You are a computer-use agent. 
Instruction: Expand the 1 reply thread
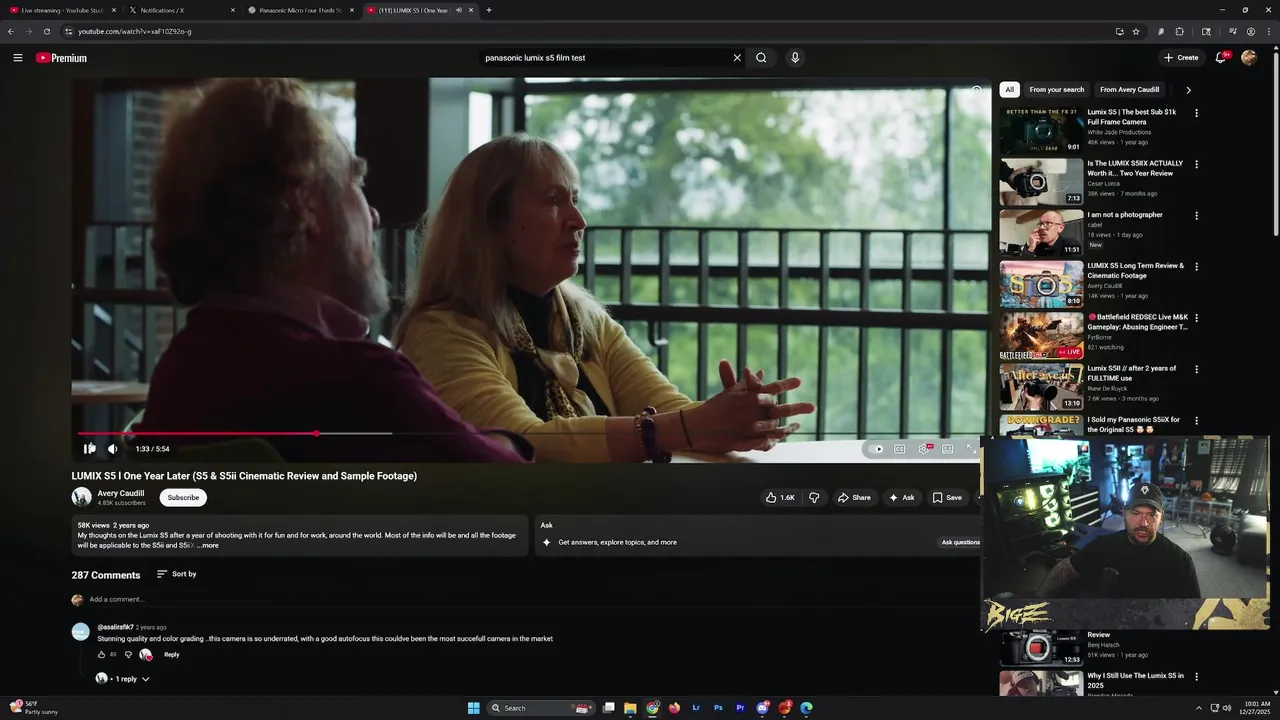click(x=124, y=679)
